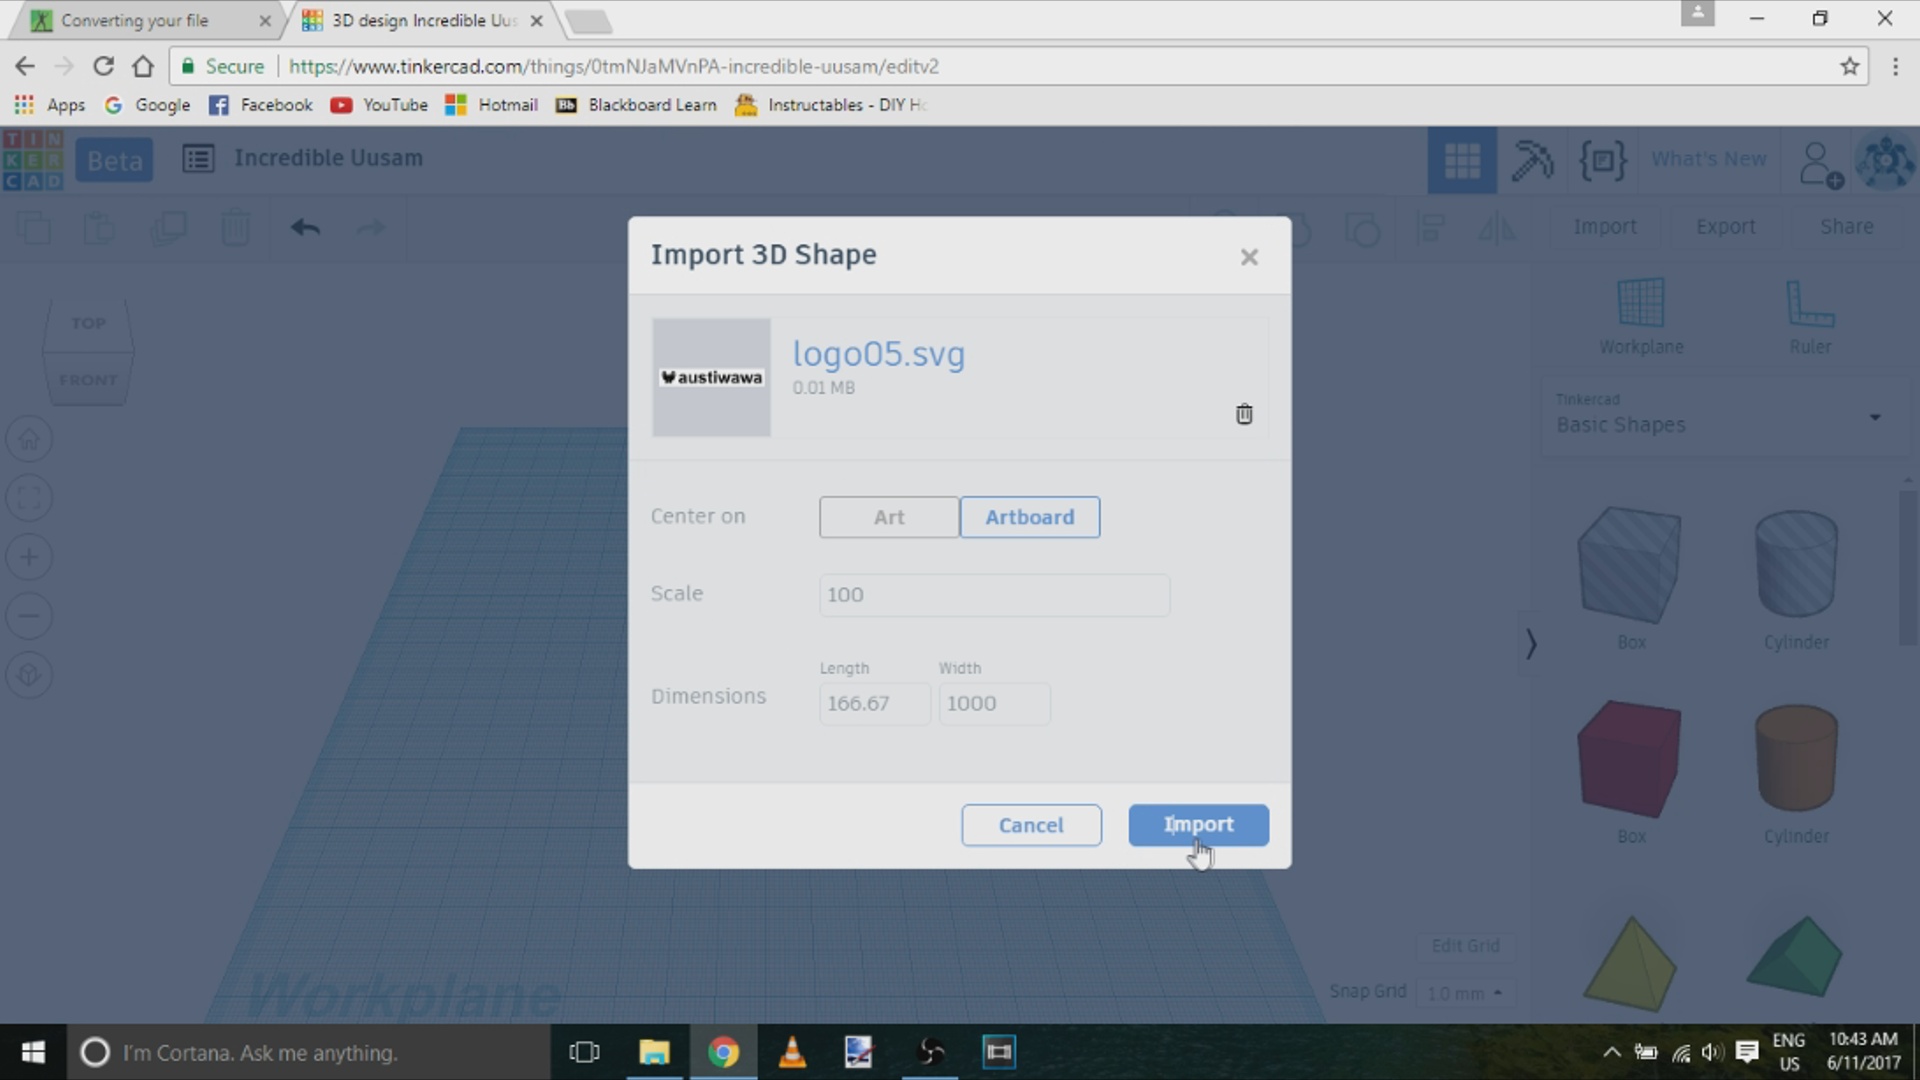Open VLC from the taskbar

pyautogui.click(x=791, y=1052)
